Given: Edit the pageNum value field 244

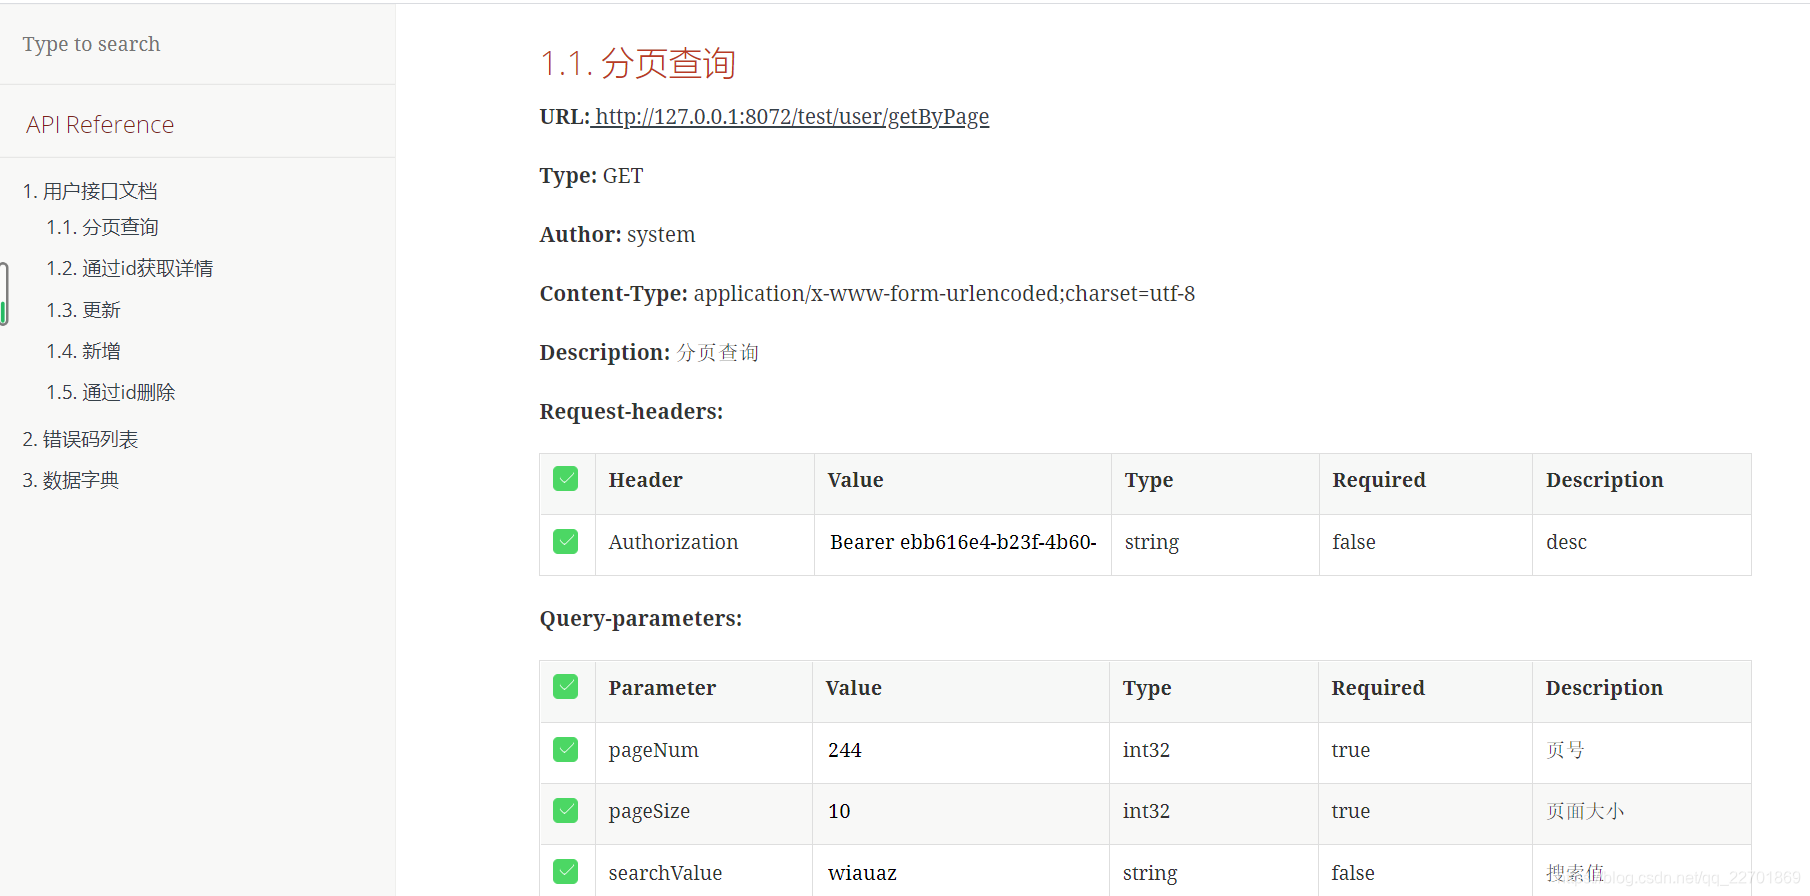Looking at the screenshot, I should (960, 750).
